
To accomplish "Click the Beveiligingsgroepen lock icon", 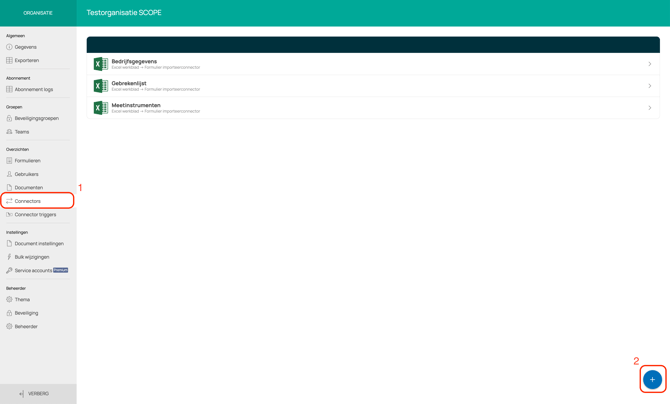I will pos(9,118).
